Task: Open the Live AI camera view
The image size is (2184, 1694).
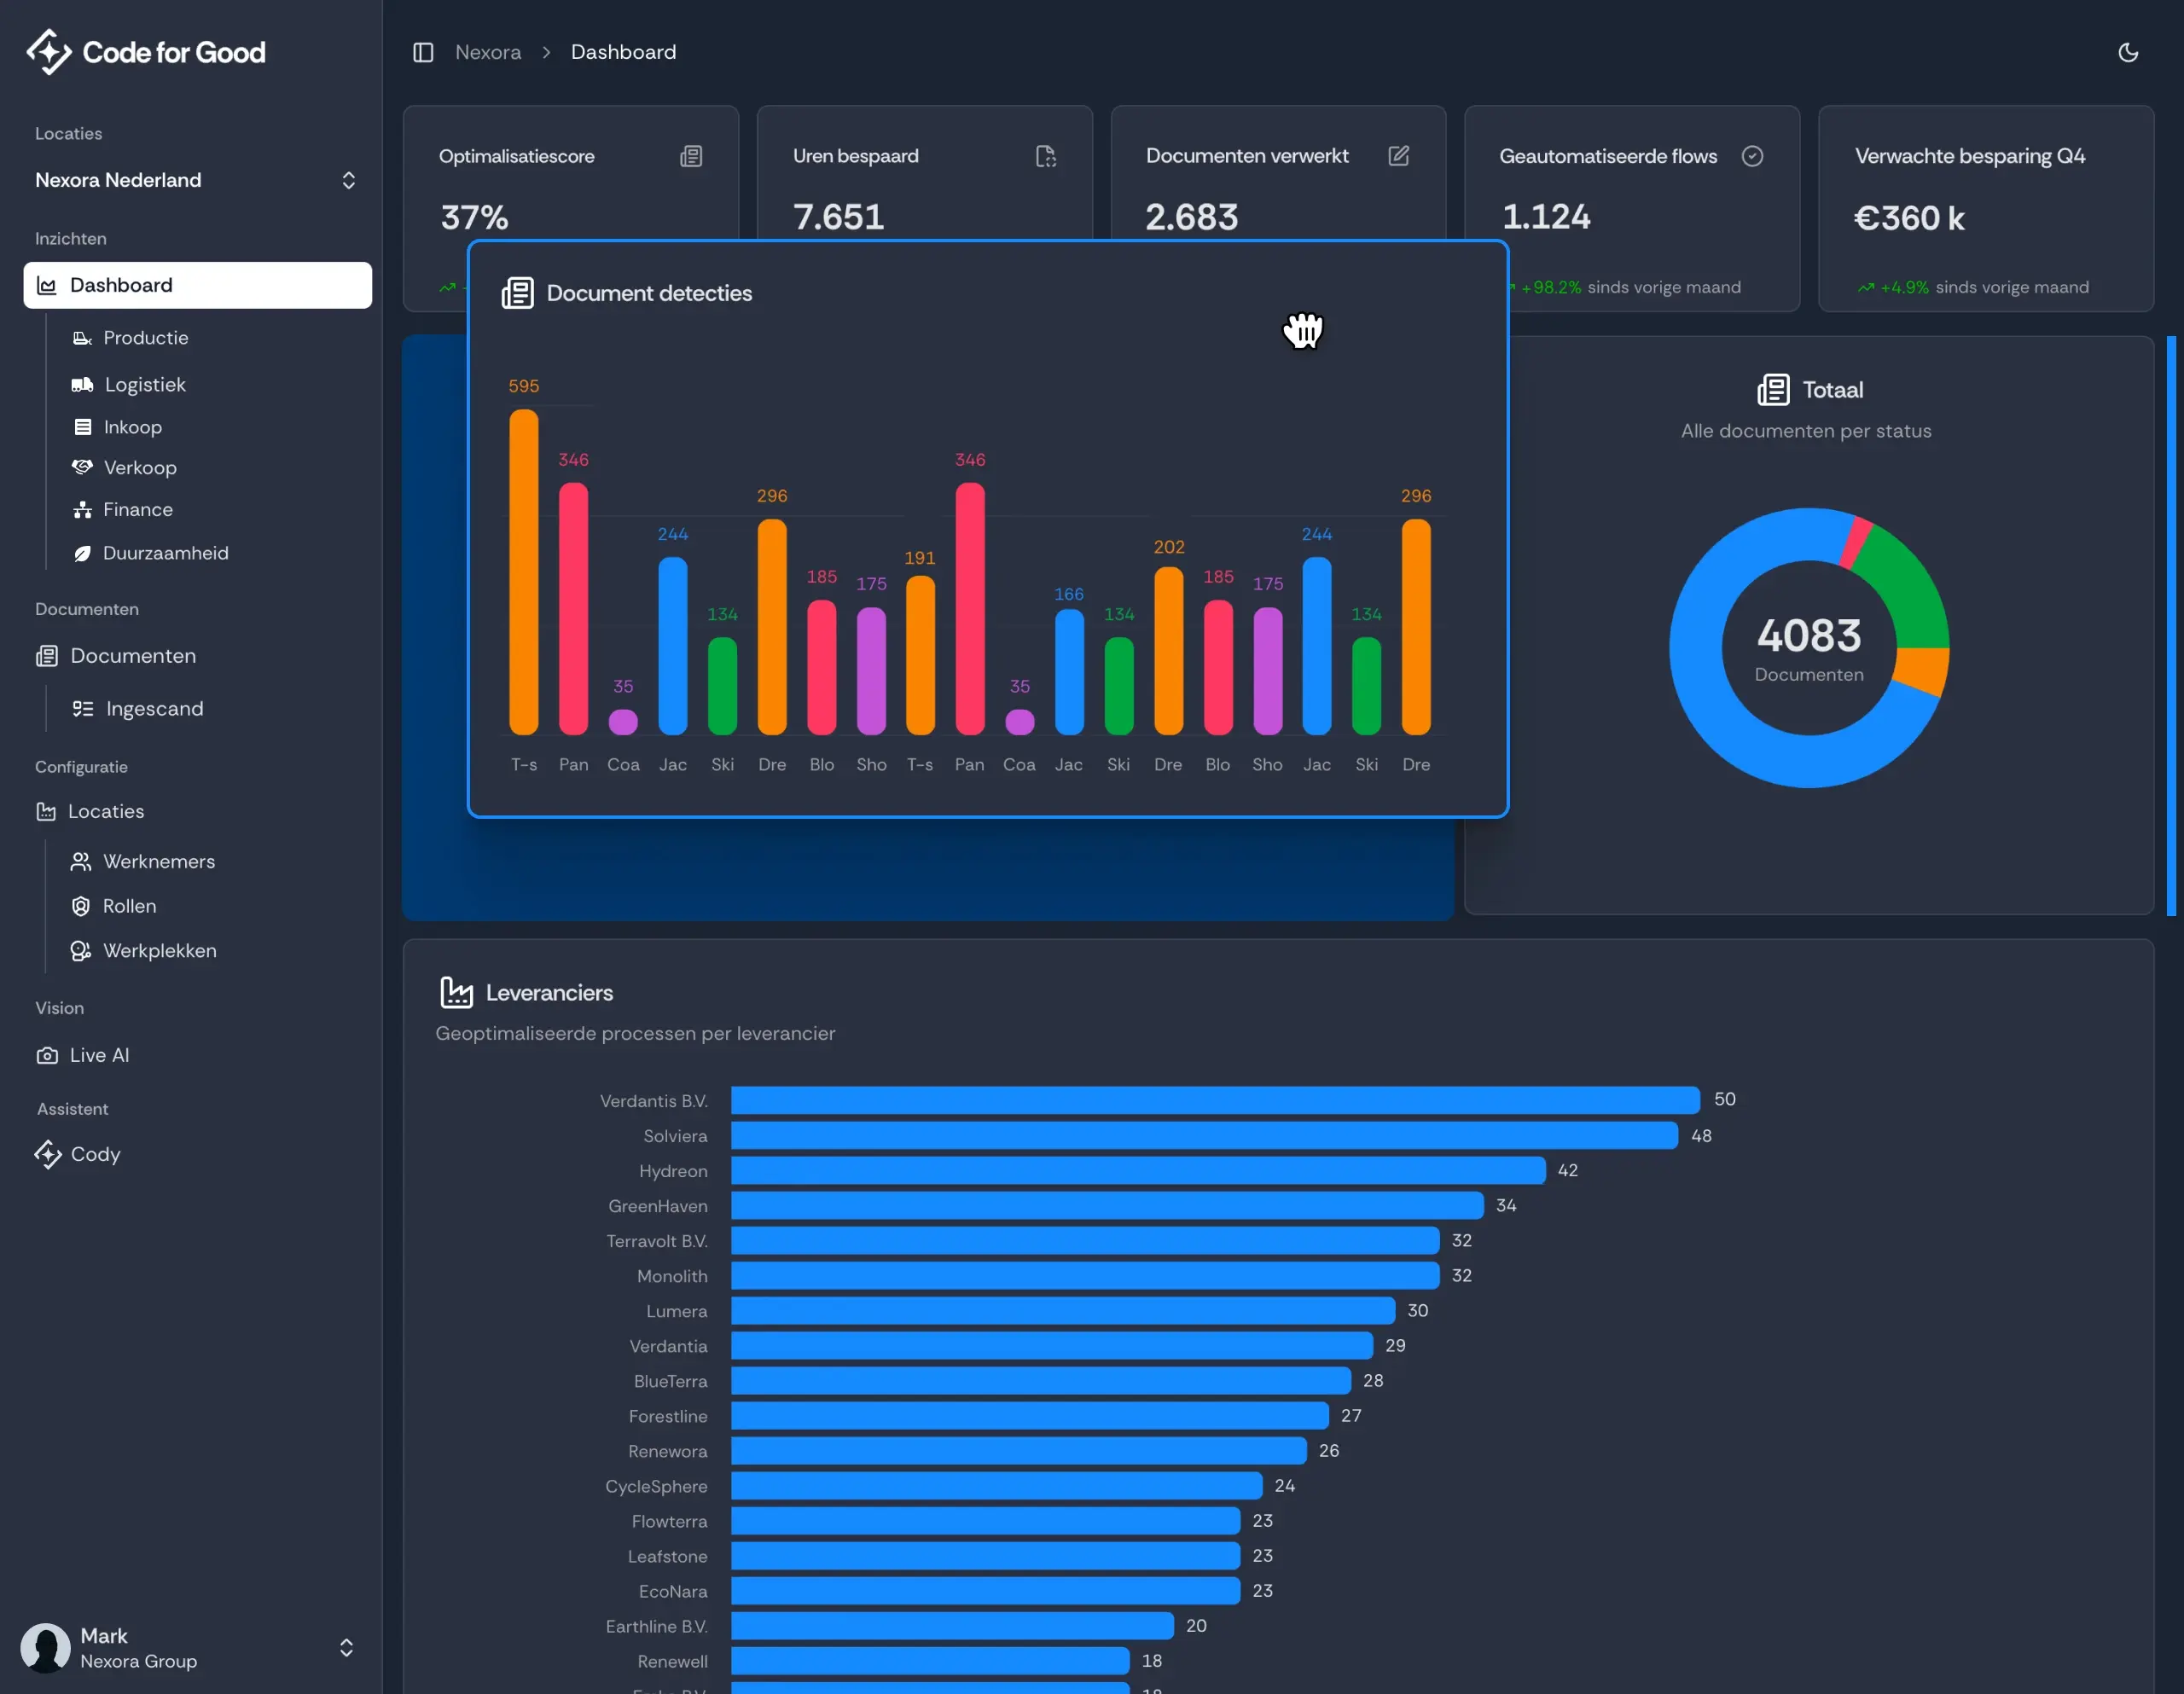Action: coord(98,1055)
